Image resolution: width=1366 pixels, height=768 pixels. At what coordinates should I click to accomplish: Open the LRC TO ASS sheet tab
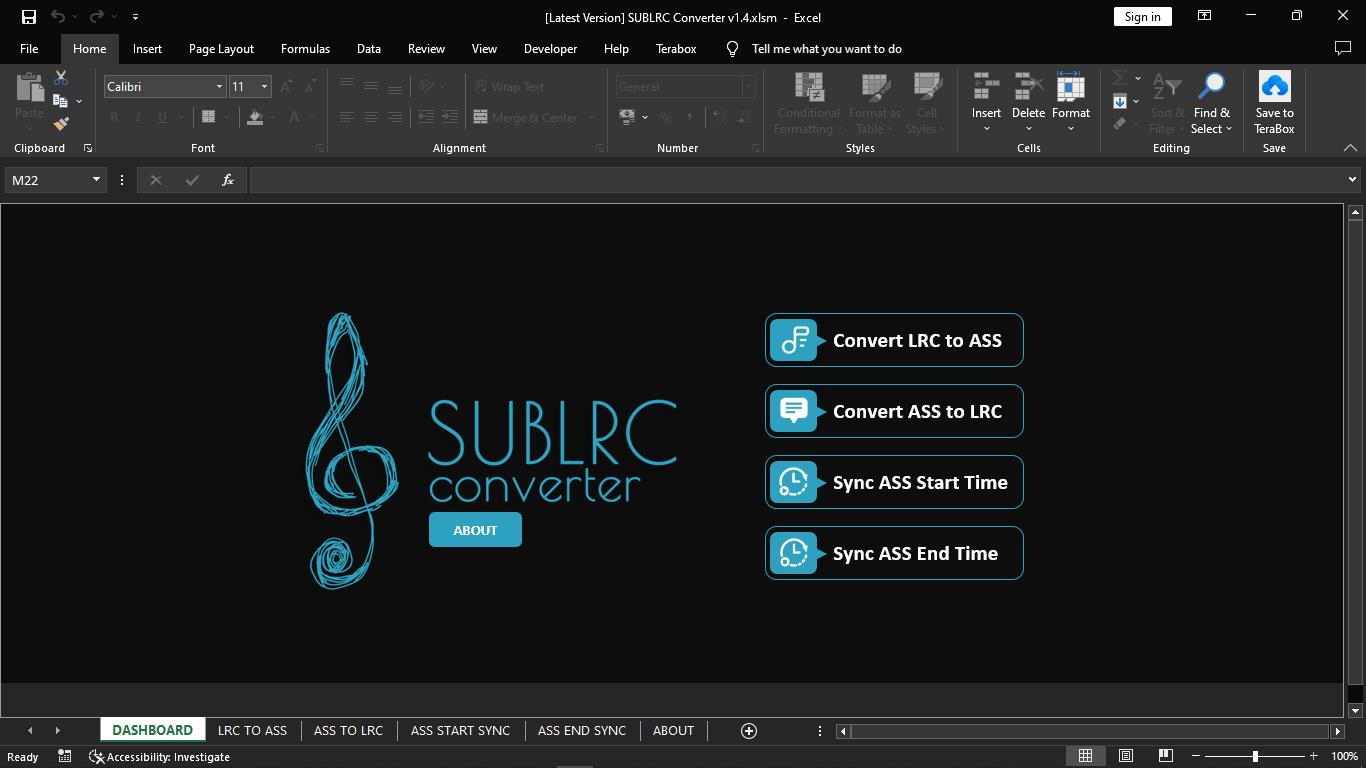pyautogui.click(x=252, y=731)
